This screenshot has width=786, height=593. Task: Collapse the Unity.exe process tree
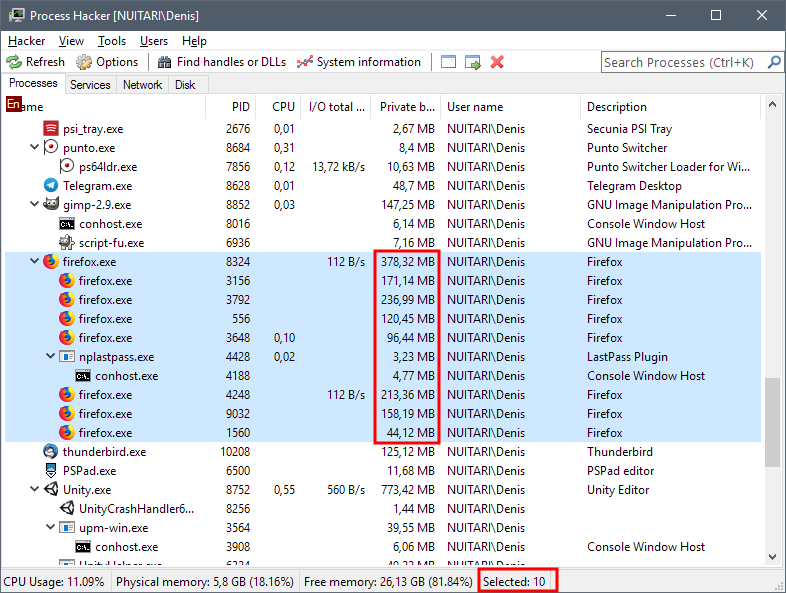tap(34, 489)
